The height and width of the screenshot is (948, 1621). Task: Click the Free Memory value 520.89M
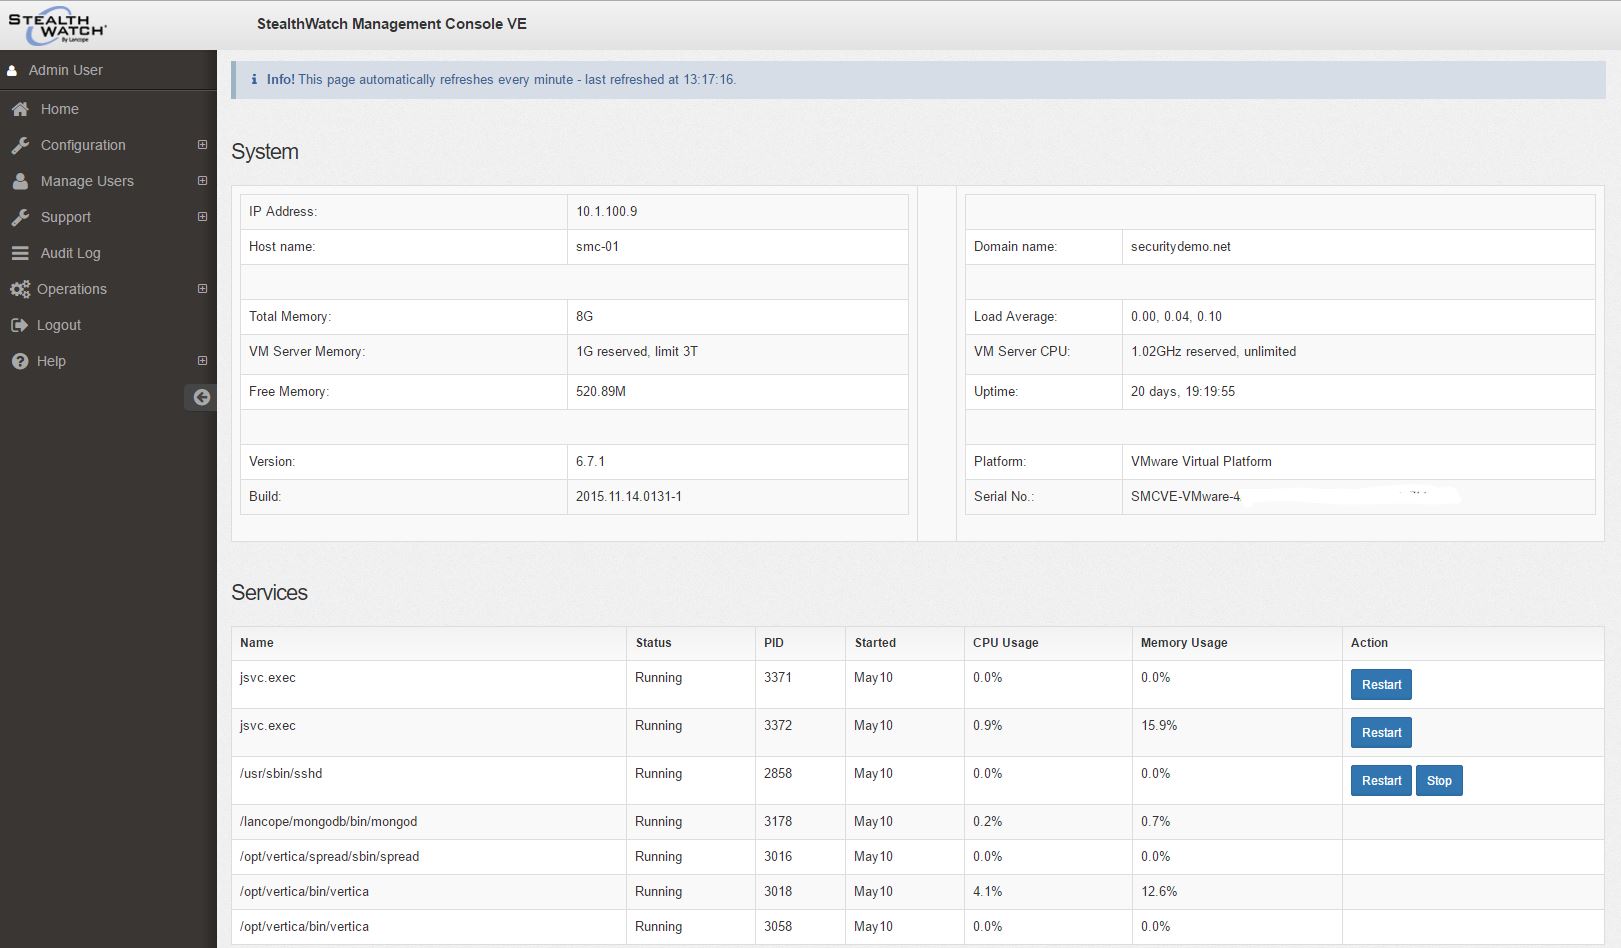coord(601,391)
